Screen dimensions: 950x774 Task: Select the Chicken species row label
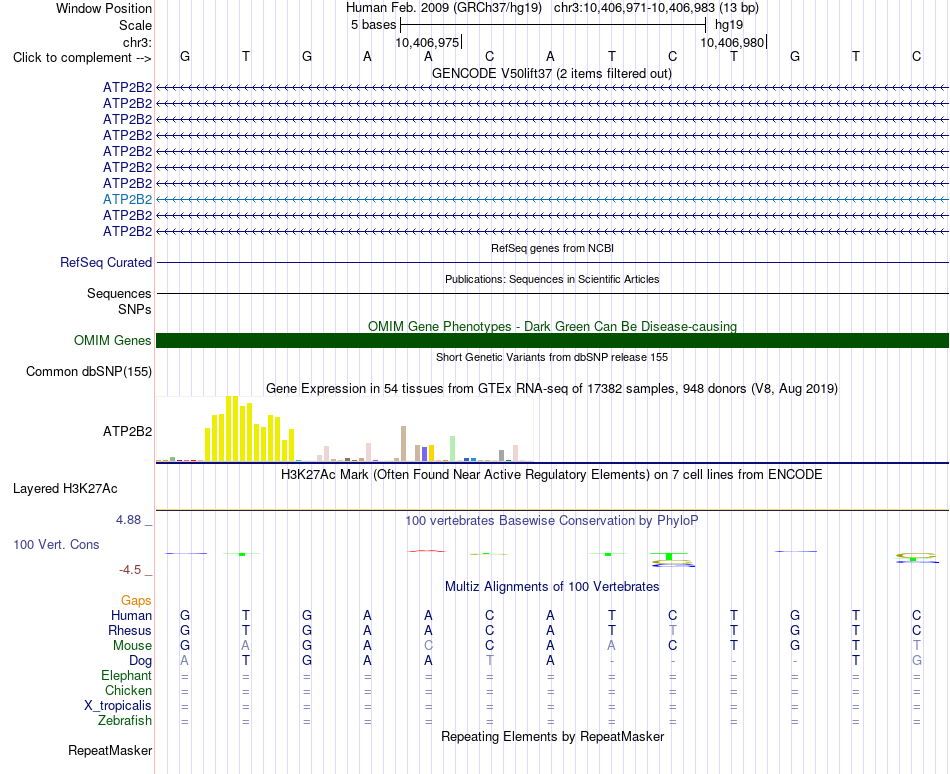[128, 690]
